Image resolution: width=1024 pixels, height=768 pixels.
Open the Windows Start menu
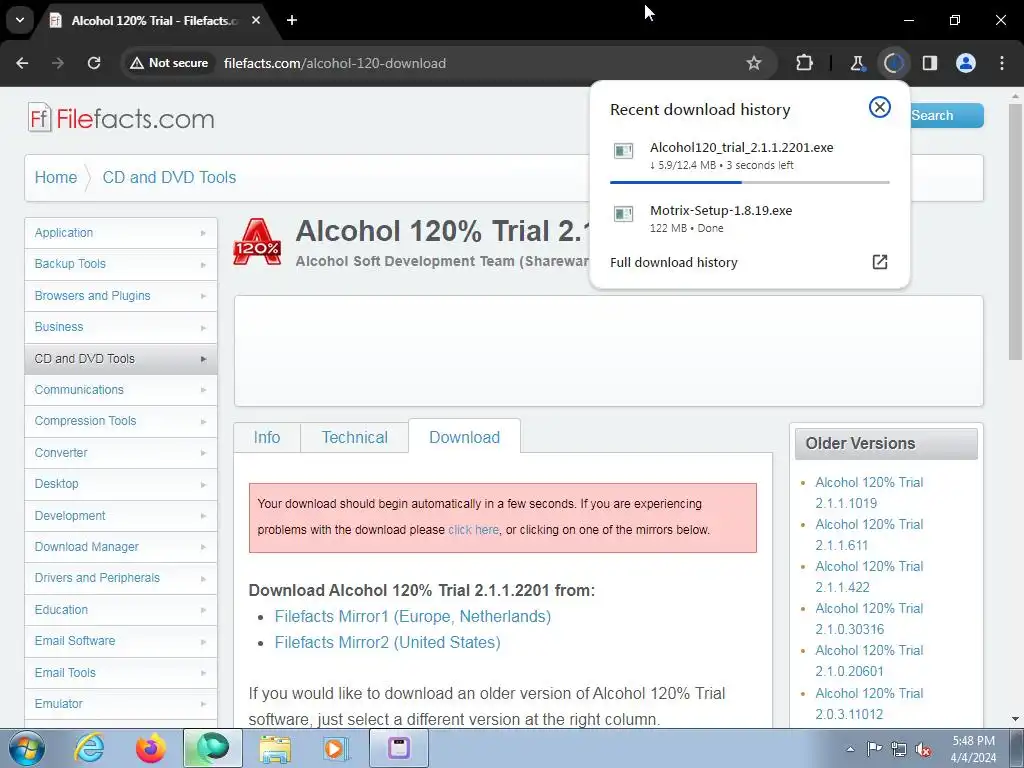point(27,748)
